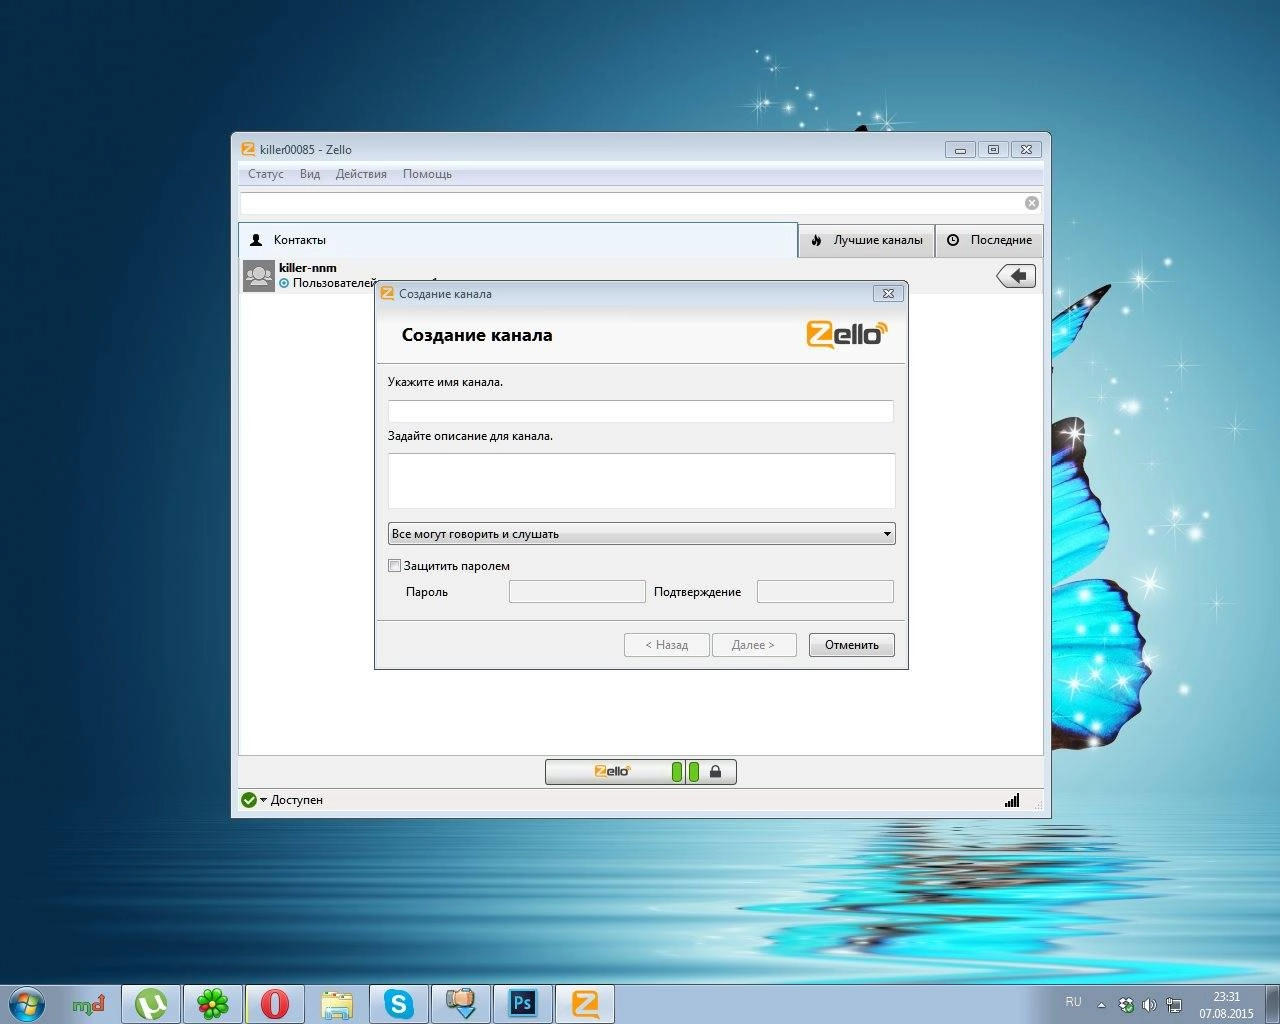Click the Отменить button

click(852, 645)
